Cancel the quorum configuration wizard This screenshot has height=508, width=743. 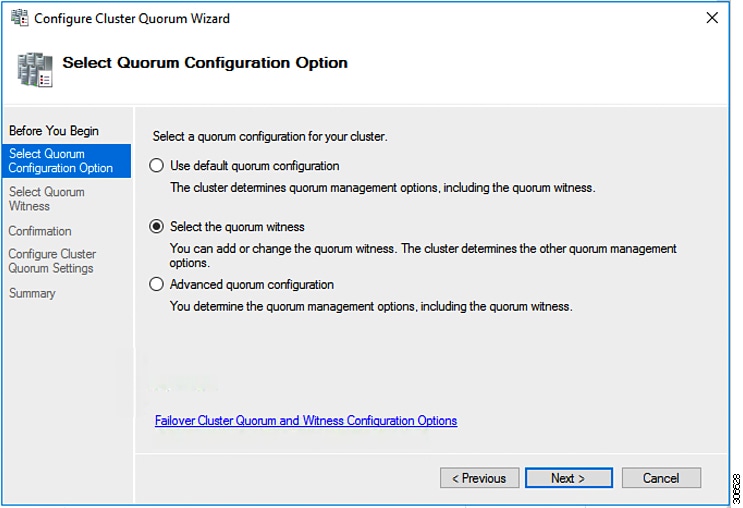660,478
